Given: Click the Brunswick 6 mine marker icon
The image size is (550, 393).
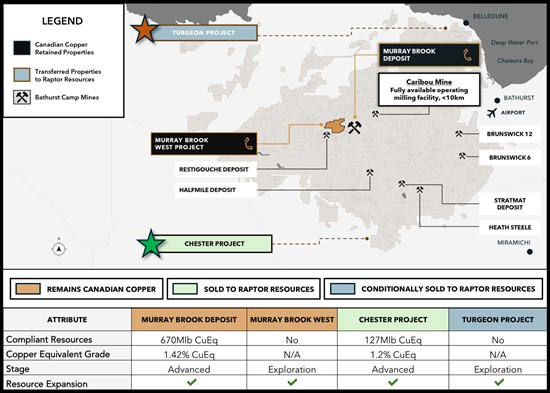Looking at the screenshot, I should [462, 156].
